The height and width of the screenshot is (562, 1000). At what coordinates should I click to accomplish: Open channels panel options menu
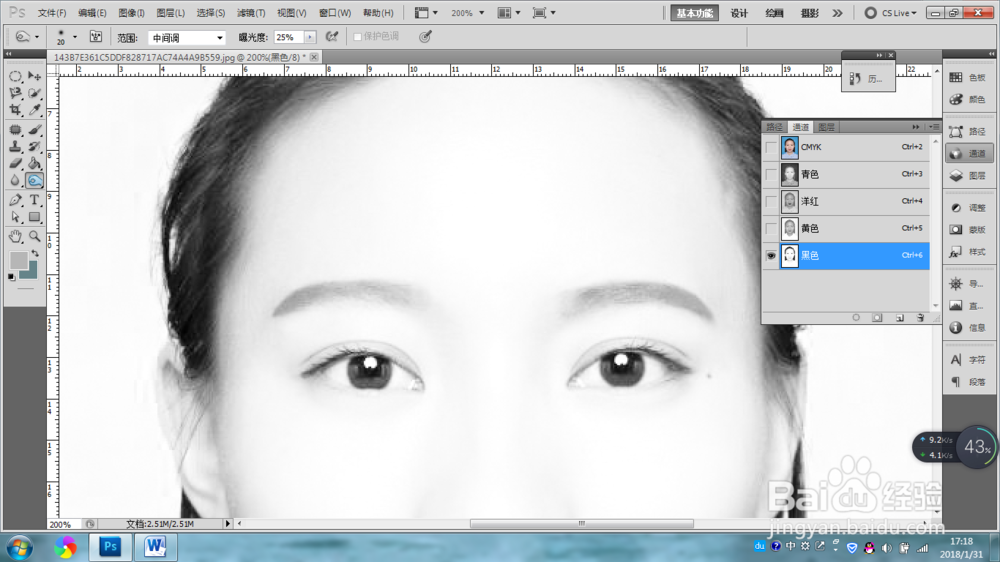pos(934,127)
